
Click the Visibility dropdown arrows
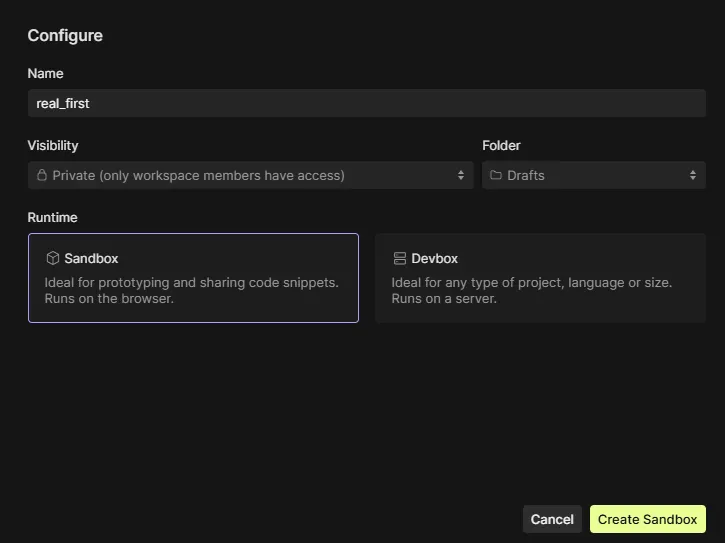[461, 175]
